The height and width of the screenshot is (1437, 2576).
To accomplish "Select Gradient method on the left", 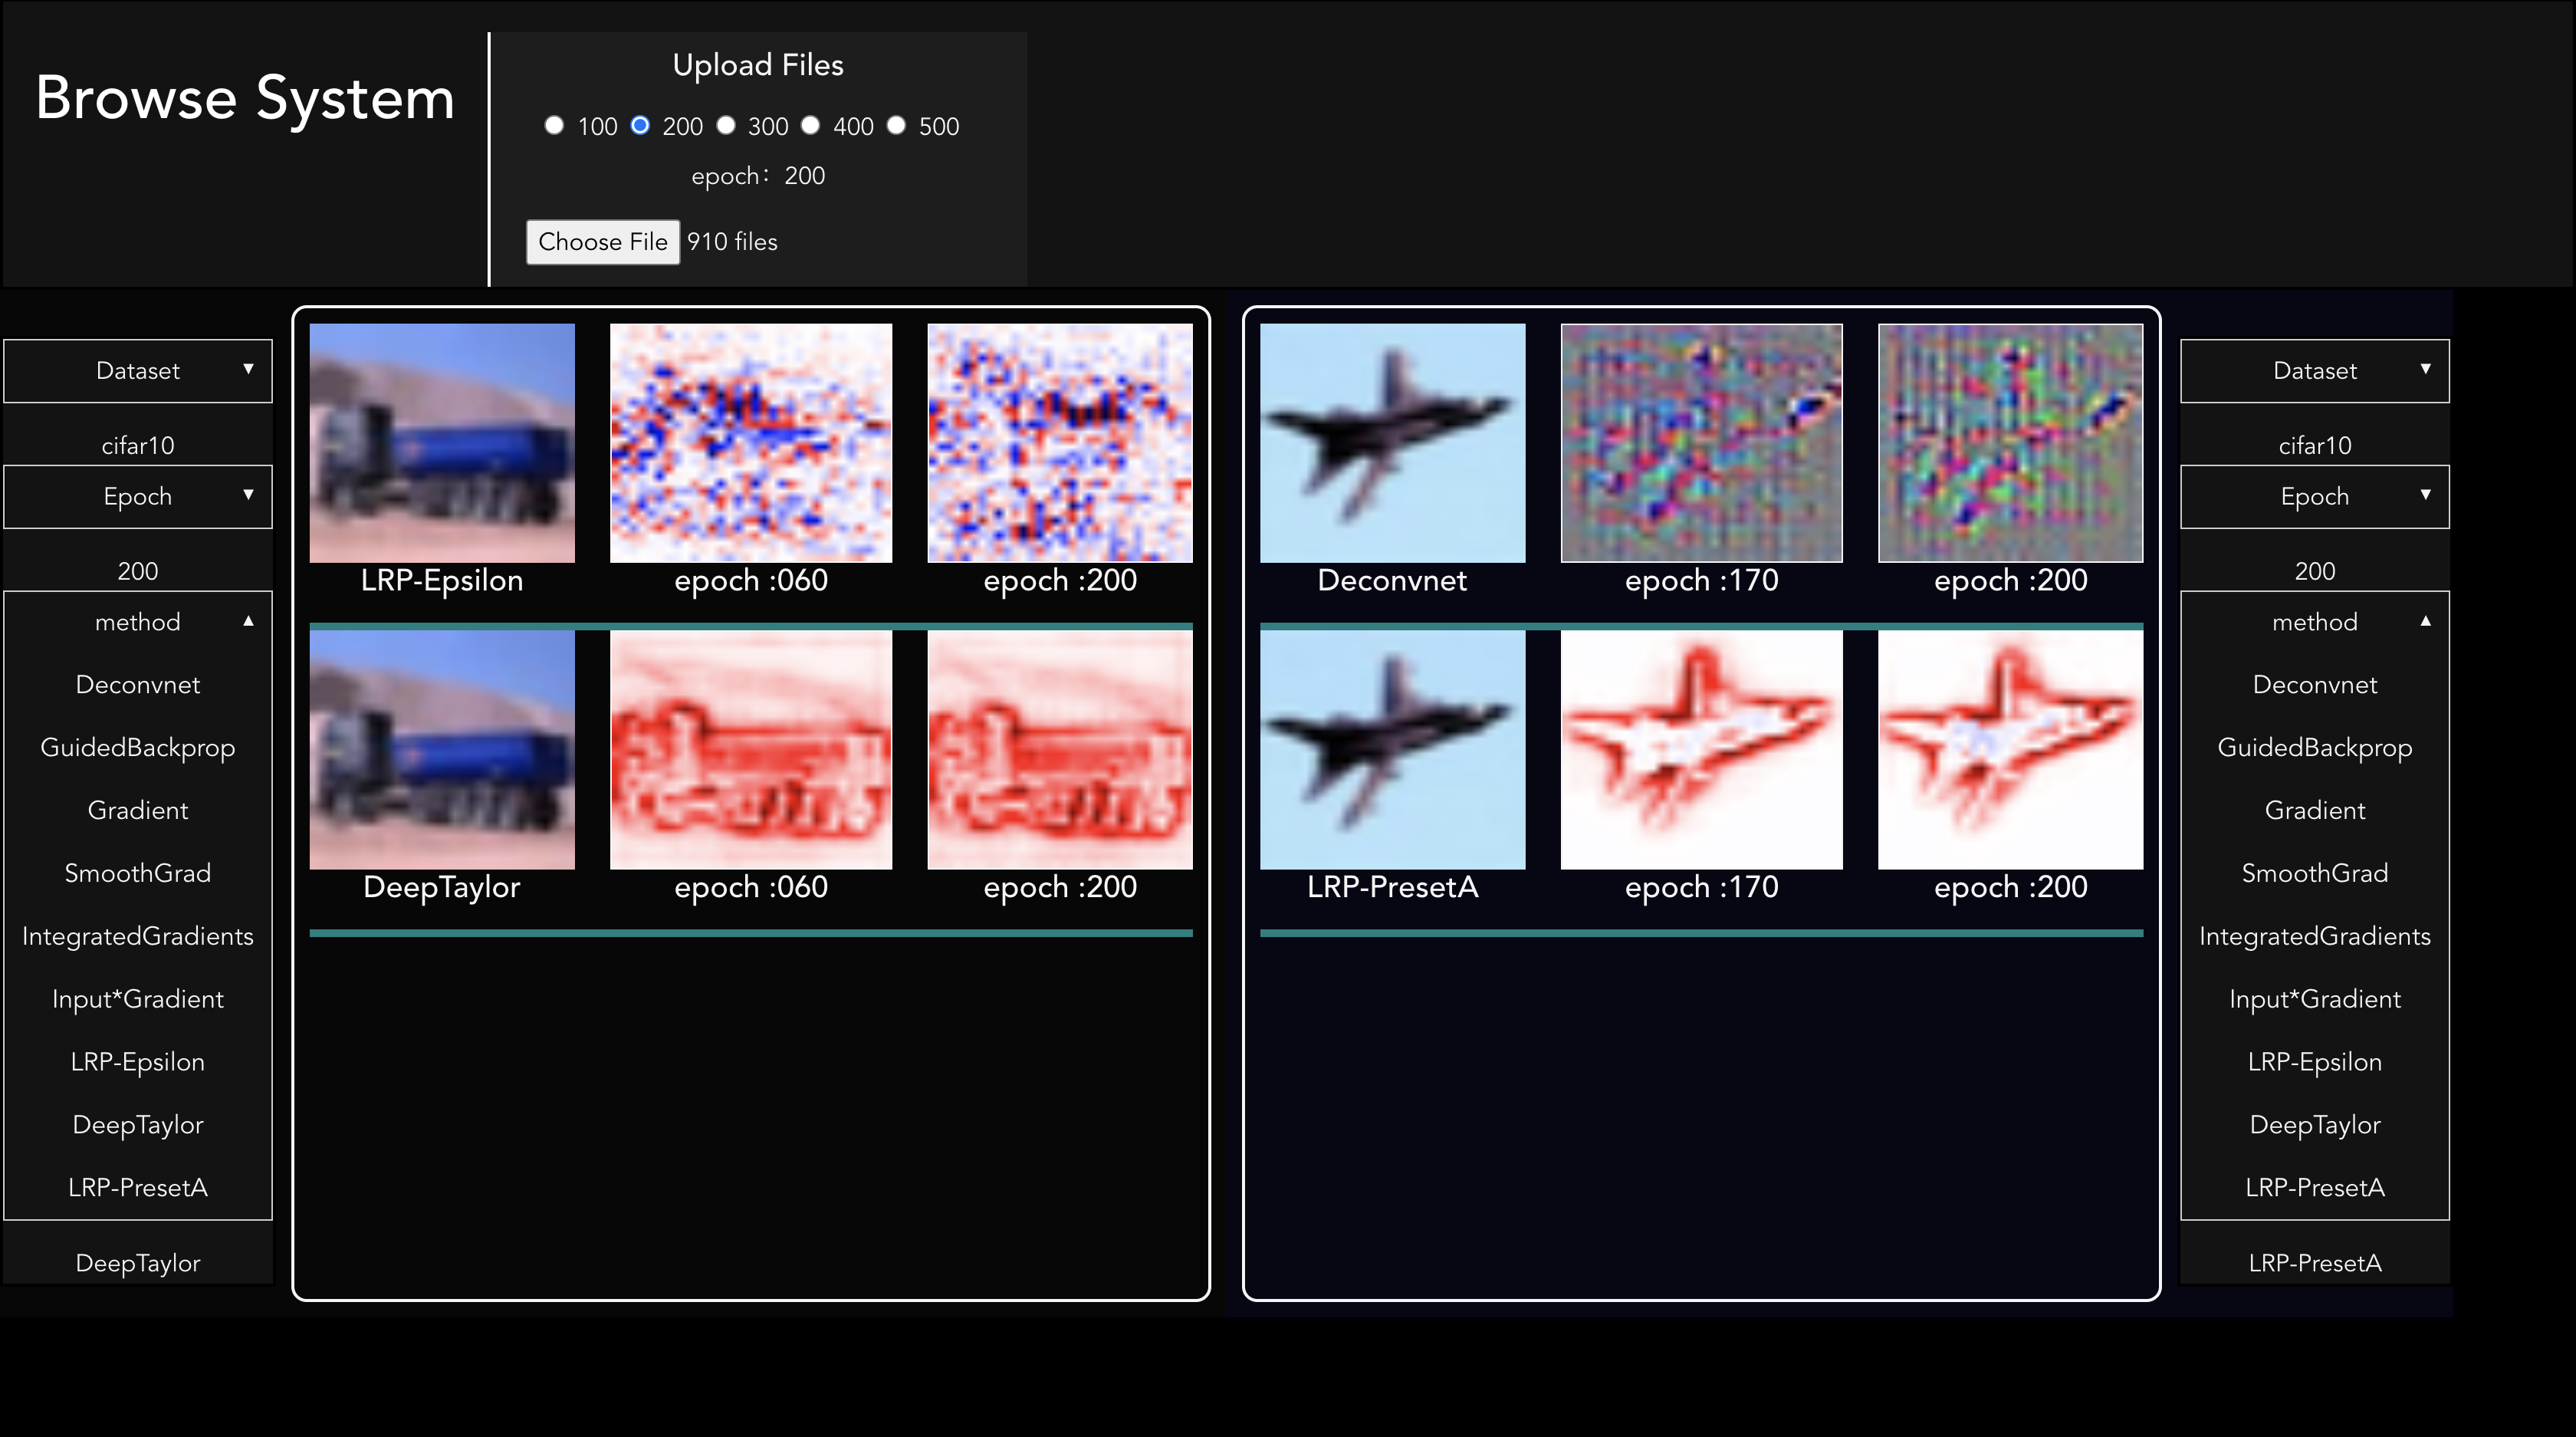I will coord(138,810).
